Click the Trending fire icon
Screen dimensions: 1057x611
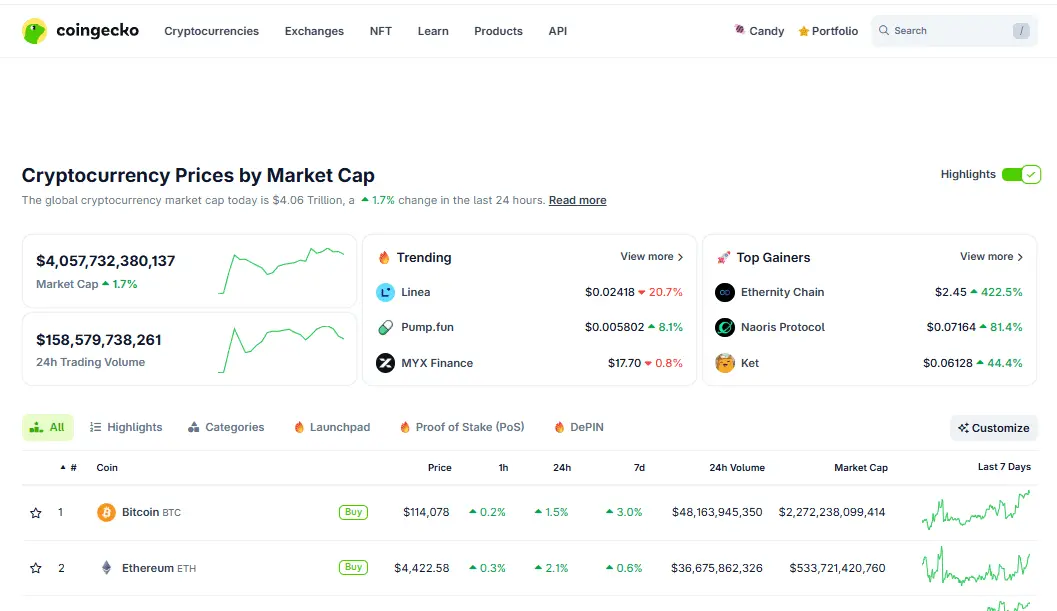(x=384, y=257)
